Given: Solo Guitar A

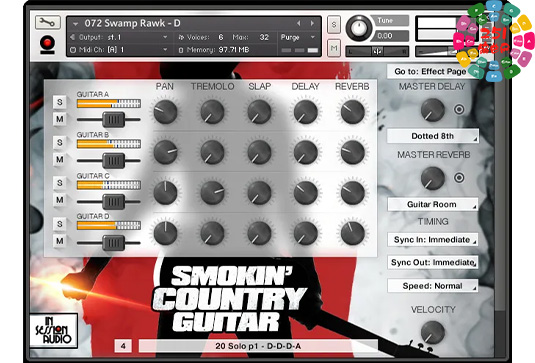Looking at the screenshot, I should tap(60, 102).
